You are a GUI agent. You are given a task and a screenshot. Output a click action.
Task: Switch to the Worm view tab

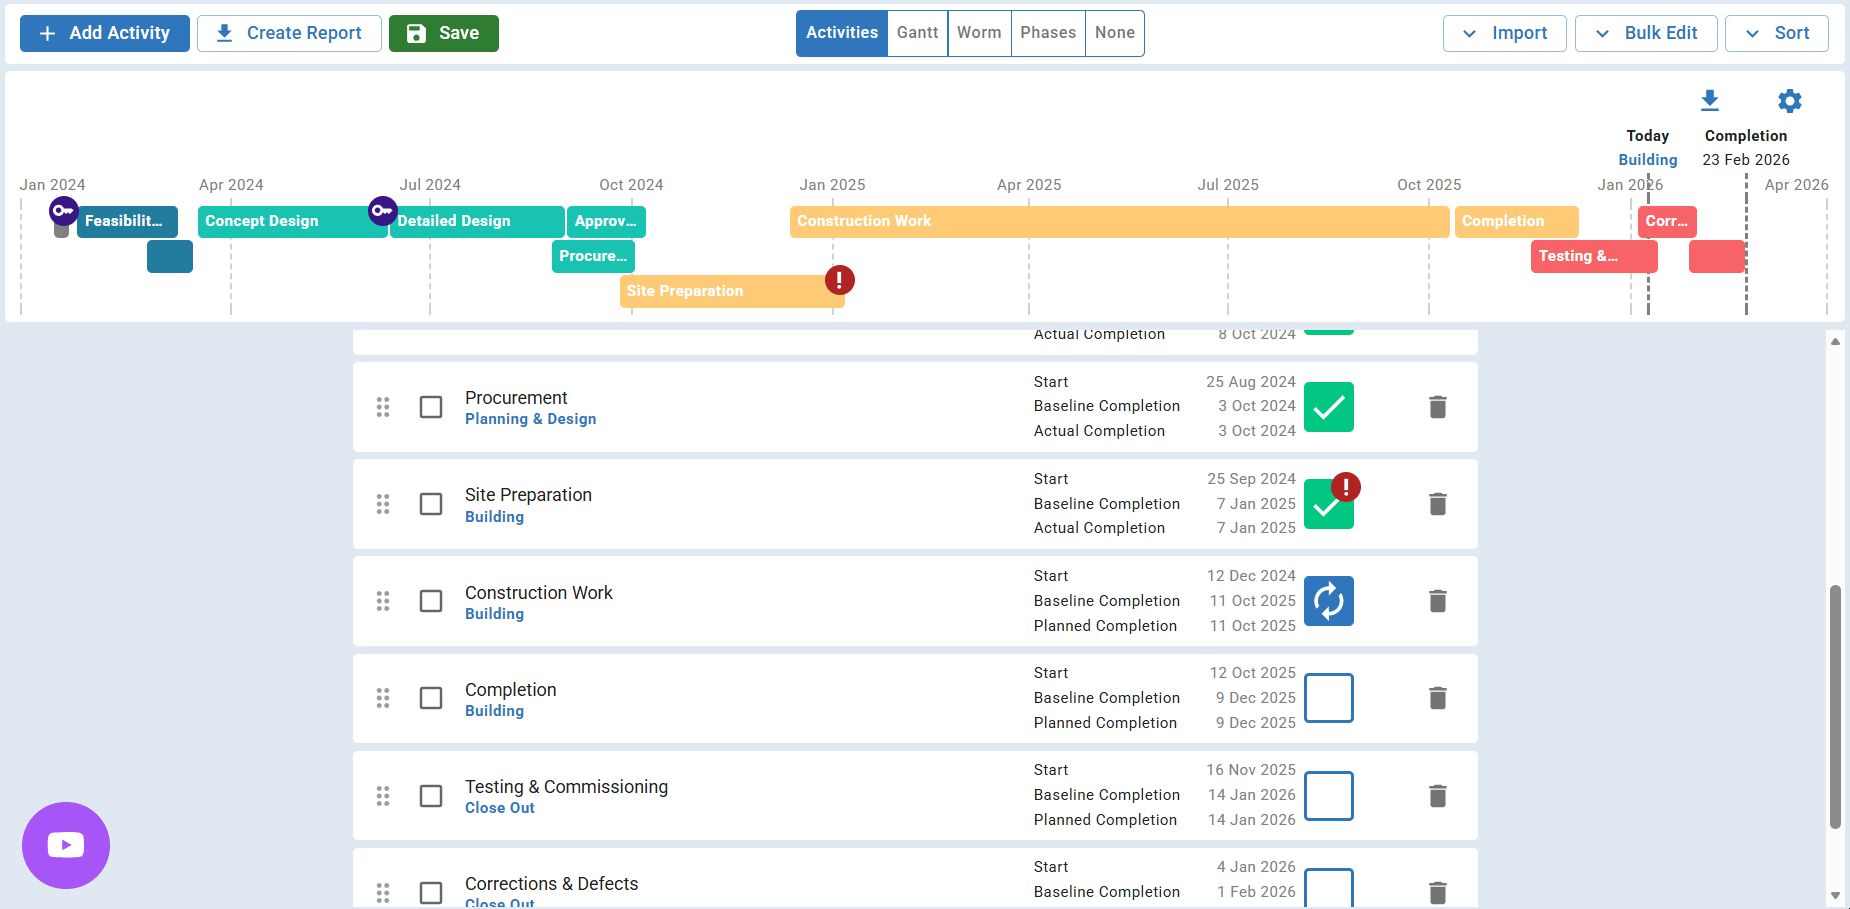click(978, 33)
